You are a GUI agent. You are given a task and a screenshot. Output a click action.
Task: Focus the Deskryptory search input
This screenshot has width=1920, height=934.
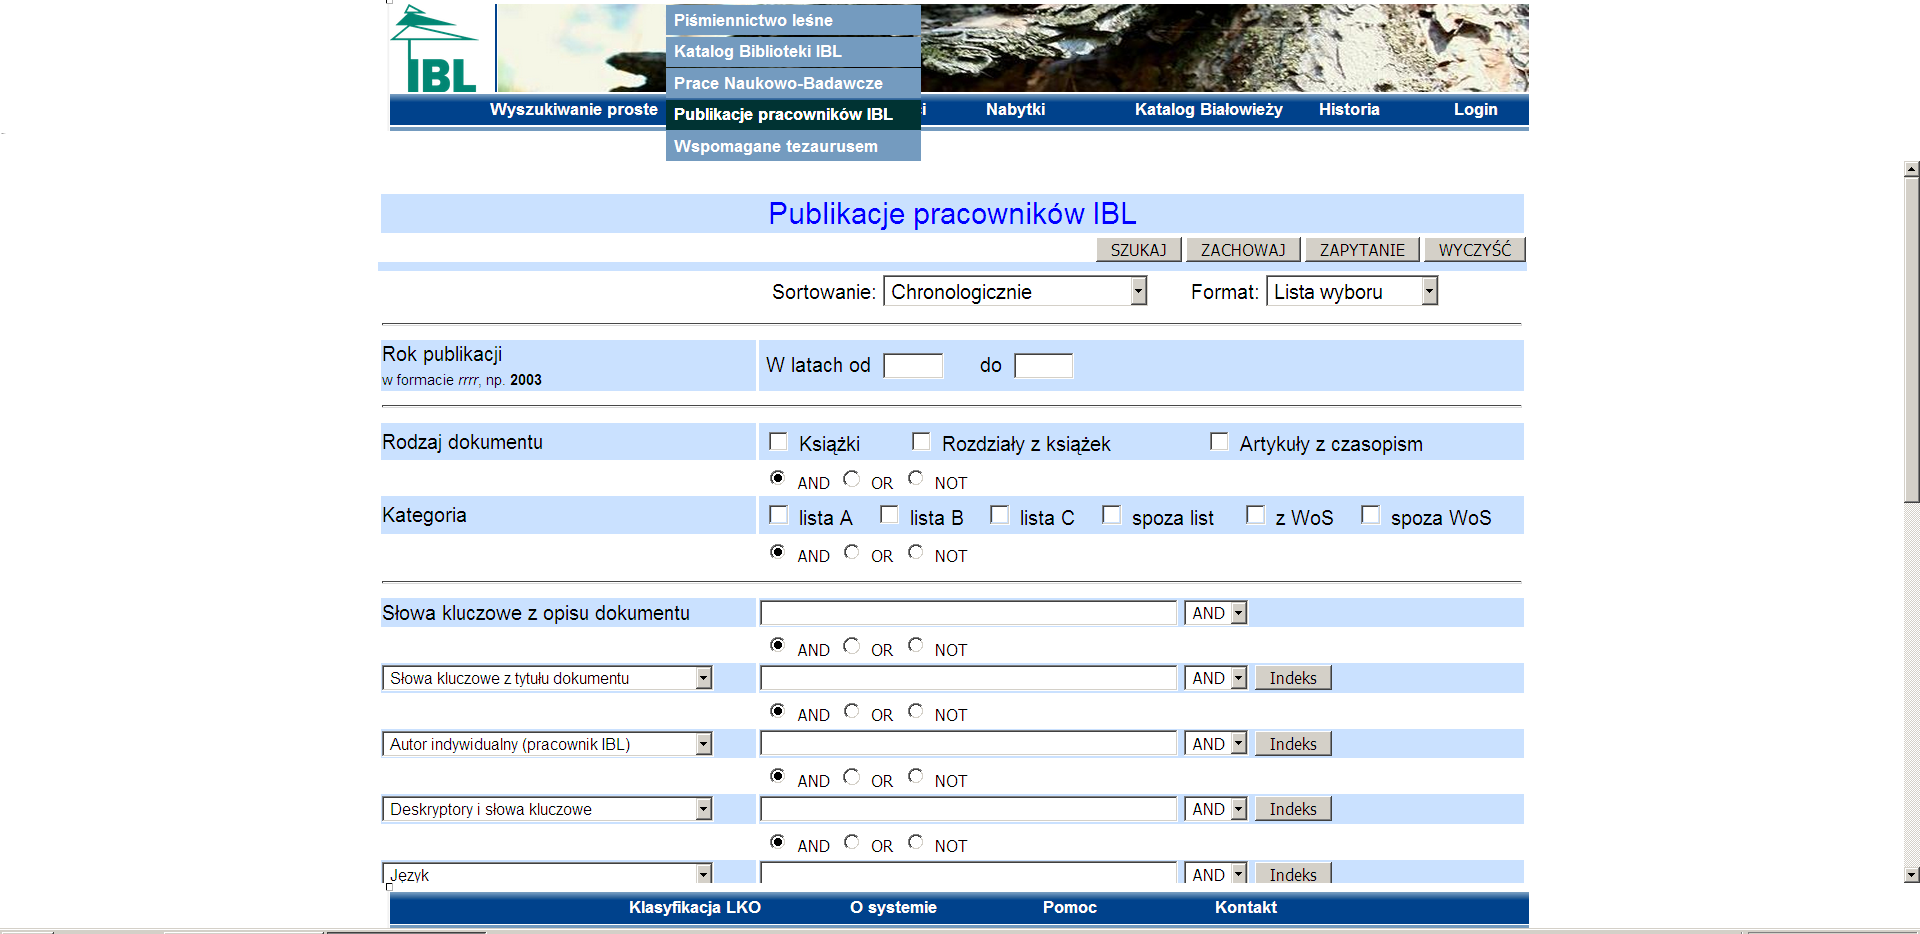968,809
